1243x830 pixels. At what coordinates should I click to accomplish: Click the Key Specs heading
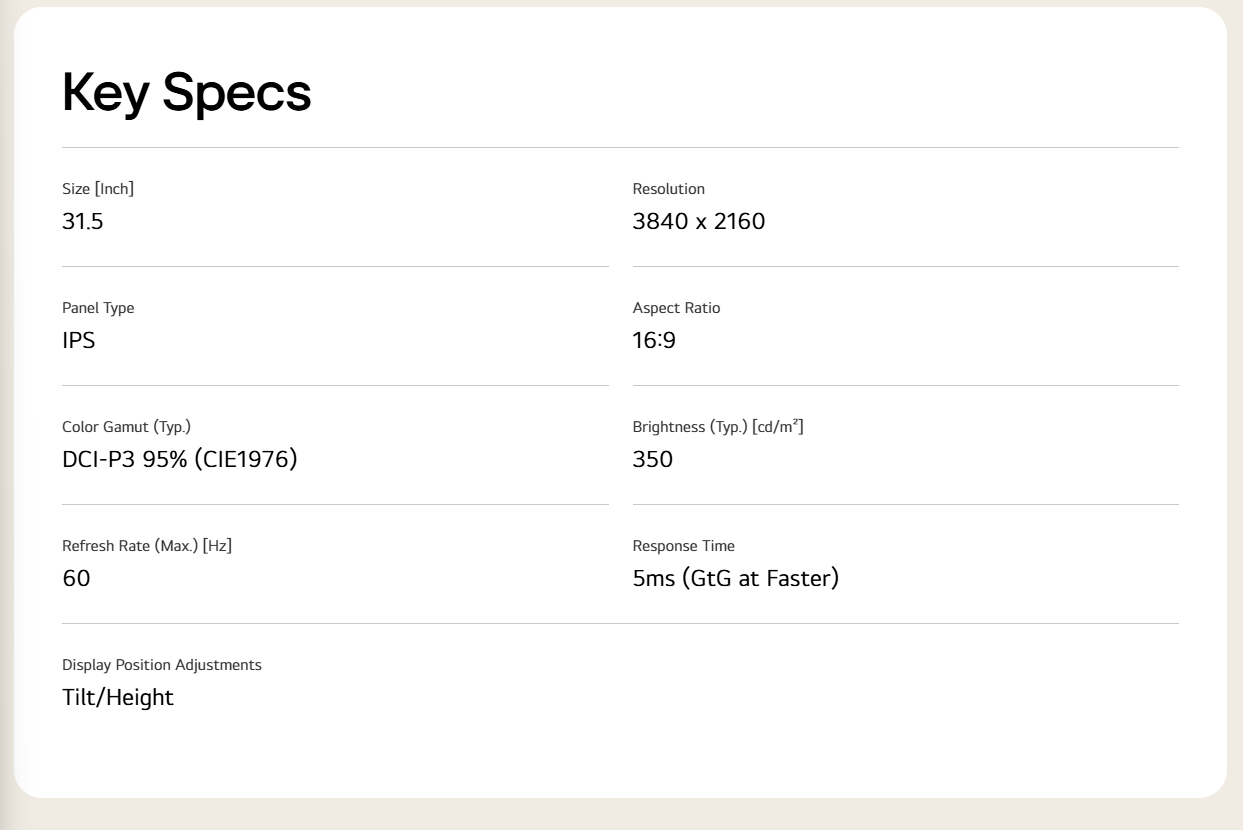pyautogui.click(x=187, y=93)
